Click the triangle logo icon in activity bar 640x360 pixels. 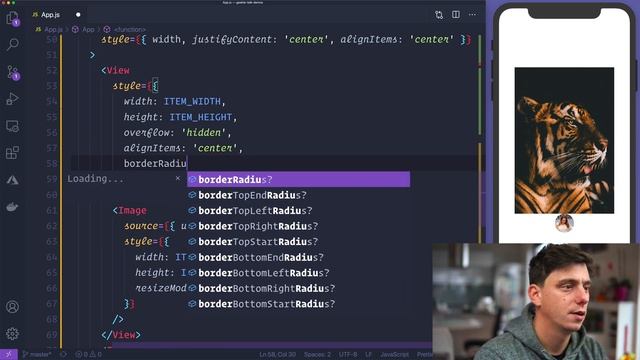click(x=12, y=180)
